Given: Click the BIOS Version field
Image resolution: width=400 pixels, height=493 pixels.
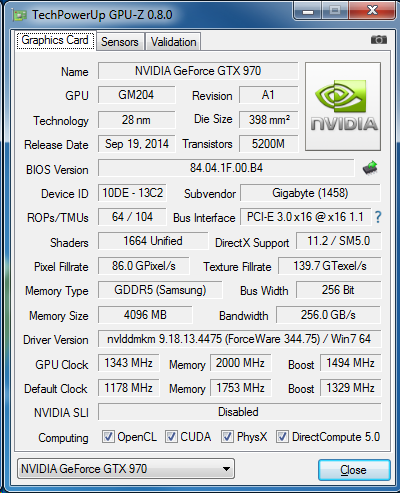Looking at the screenshot, I should (x=226, y=168).
